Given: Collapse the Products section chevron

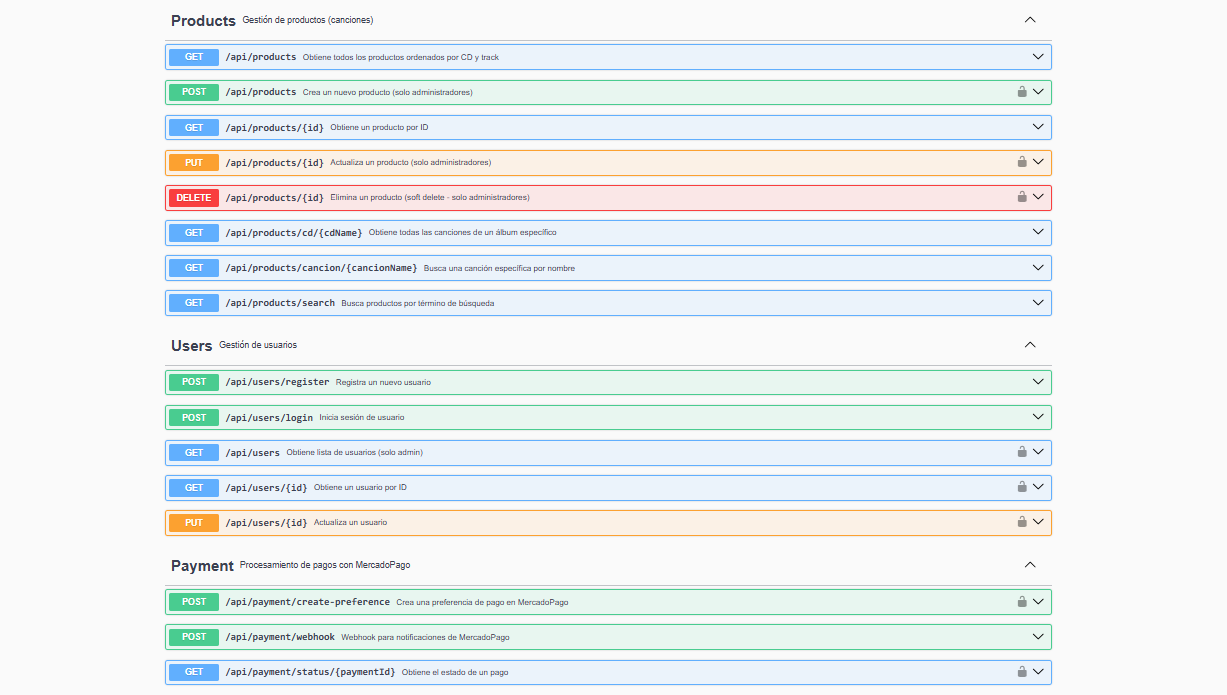Looking at the screenshot, I should (x=1030, y=20).
